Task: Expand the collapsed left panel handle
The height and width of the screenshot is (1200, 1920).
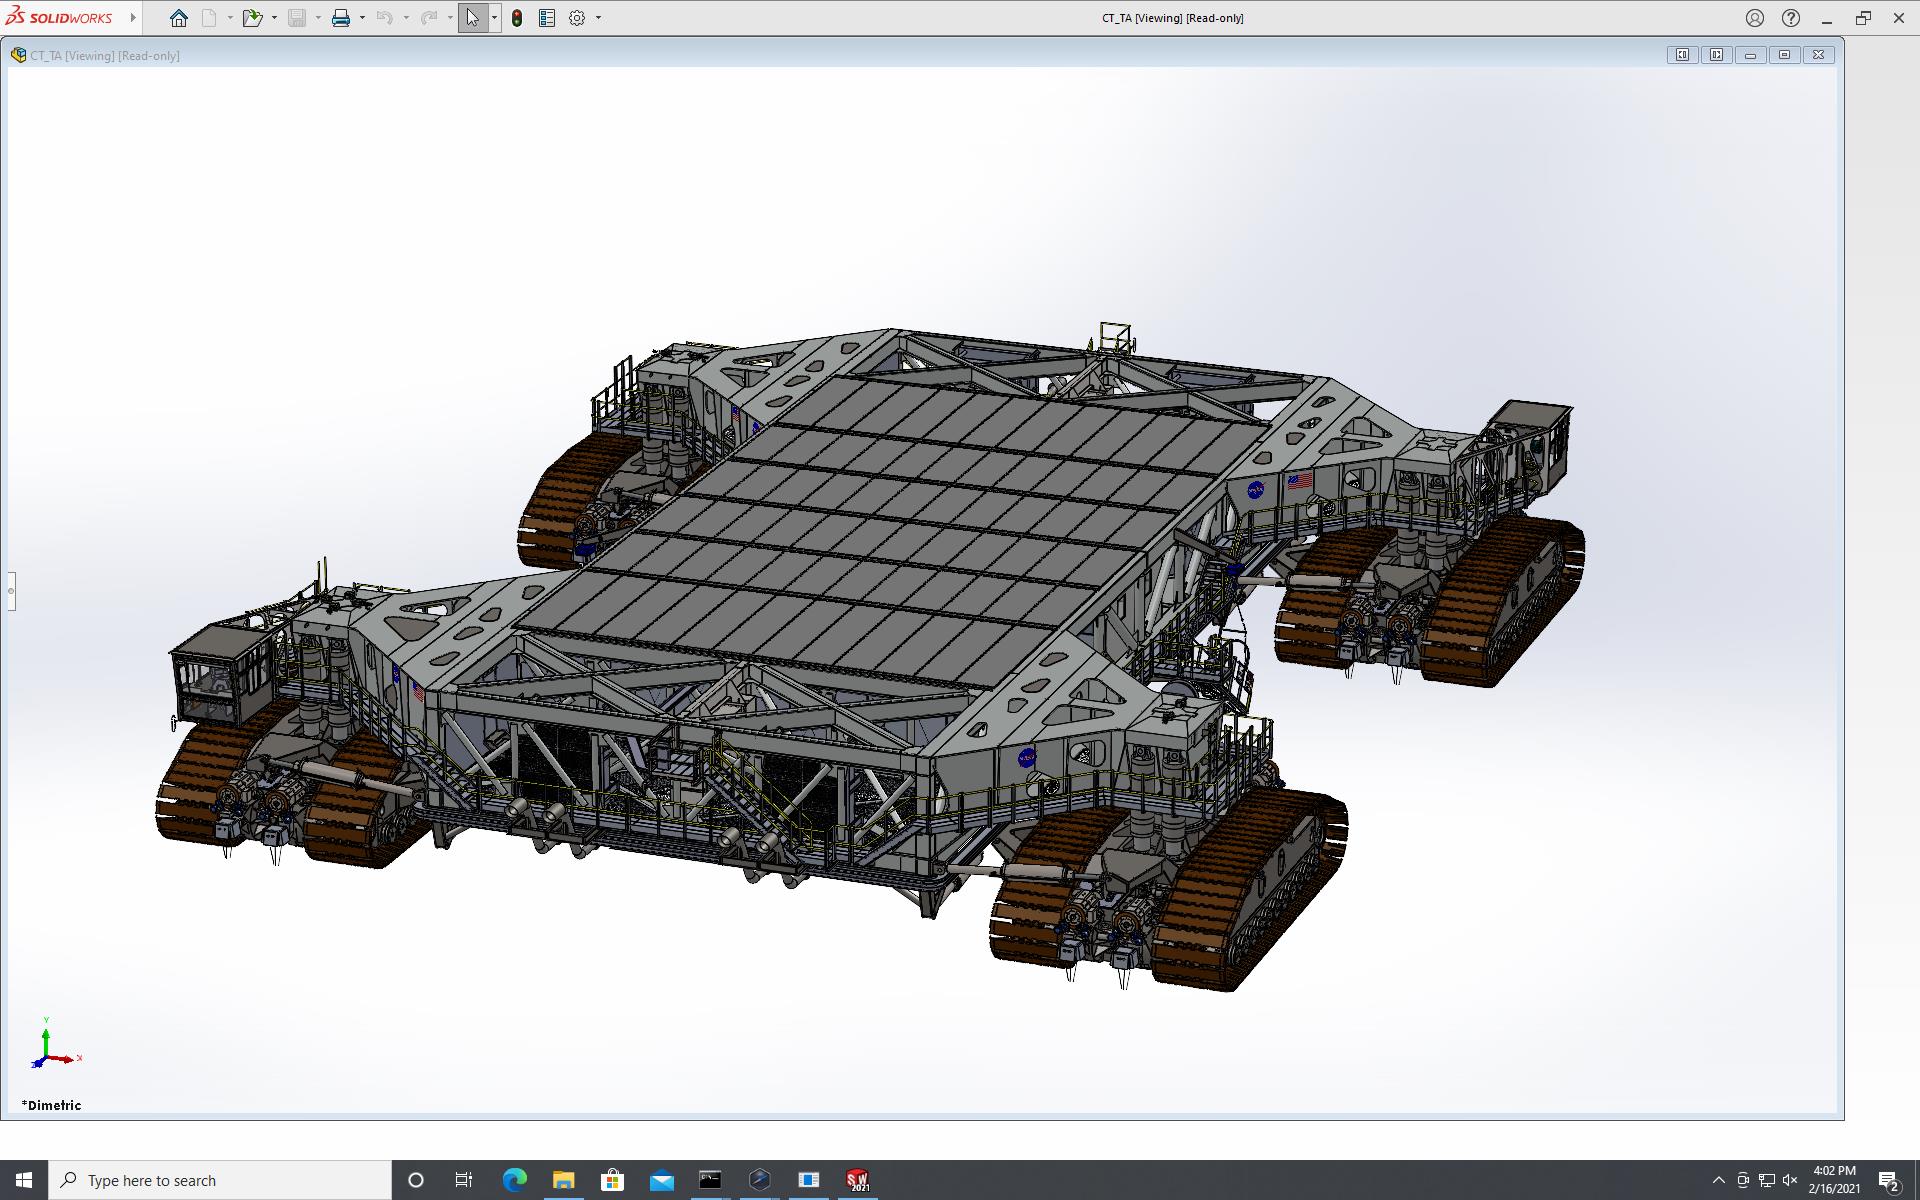Action: [x=11, y=591]
